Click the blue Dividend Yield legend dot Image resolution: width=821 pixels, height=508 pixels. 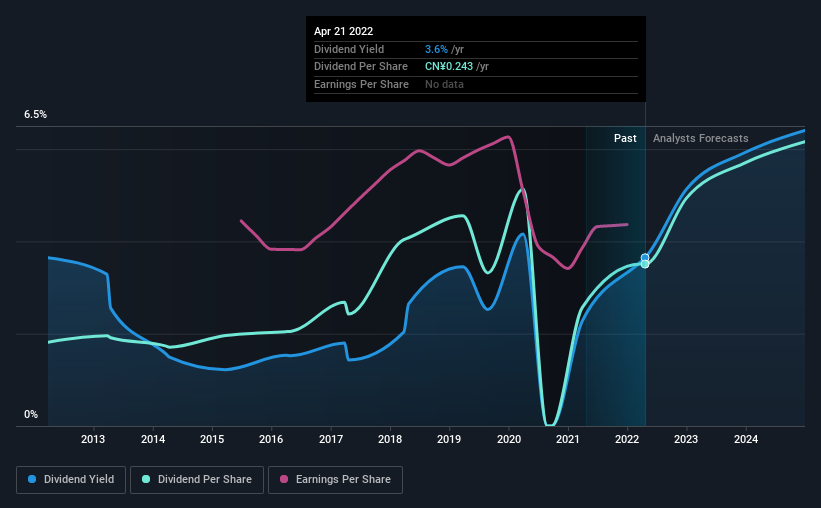click(32, 479)
